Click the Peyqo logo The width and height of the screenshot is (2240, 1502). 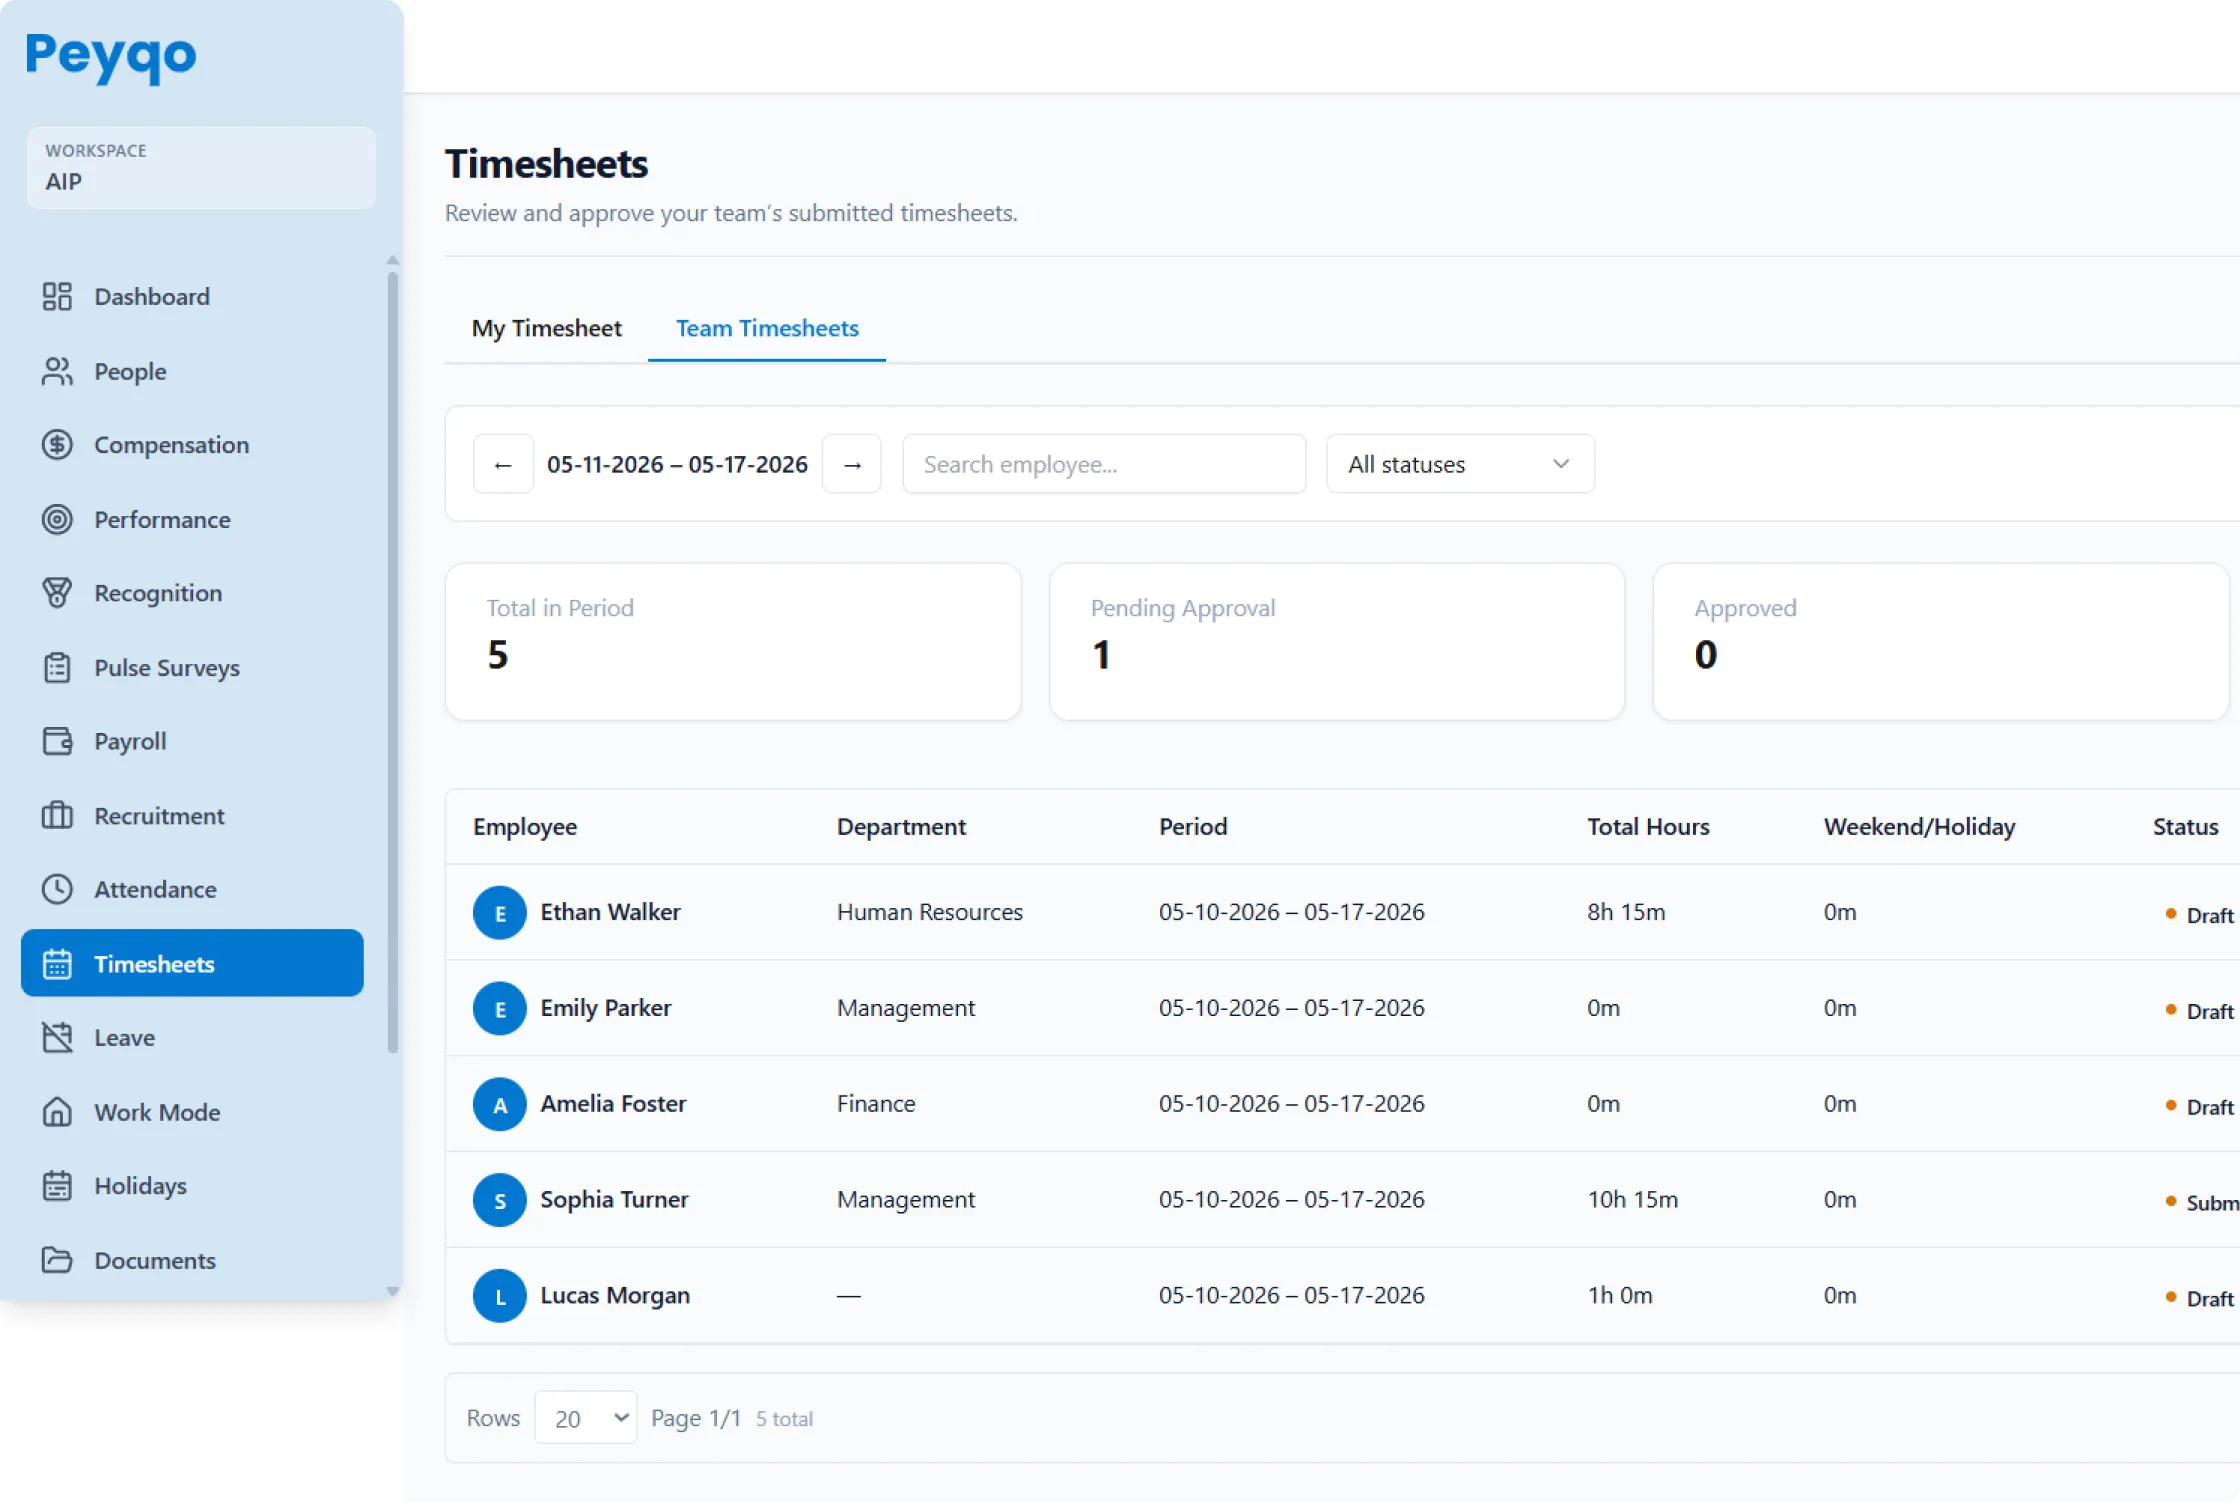pyautogui.click(x=111, y=57)
